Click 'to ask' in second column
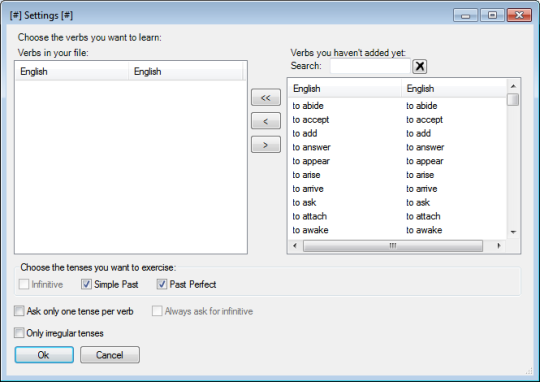Screen dimensions: 540x382 [418, 202]
